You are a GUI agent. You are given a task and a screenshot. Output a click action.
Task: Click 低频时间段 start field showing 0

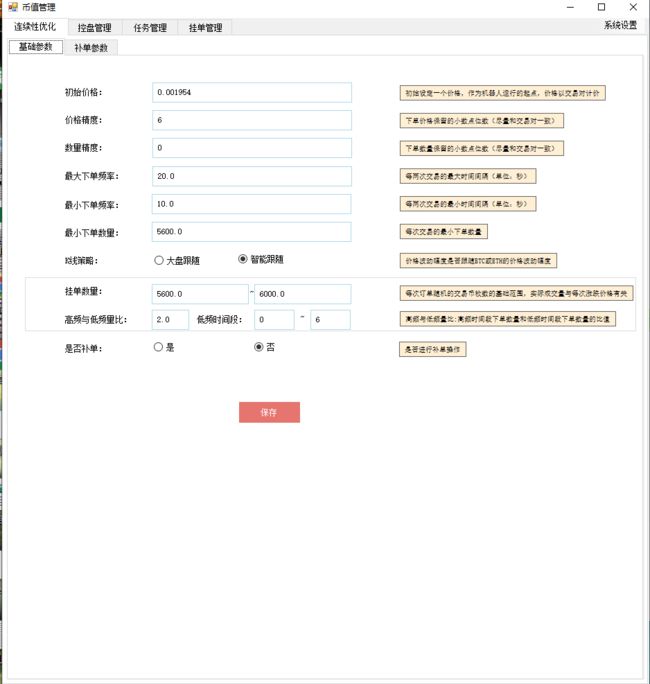pyautogui.click(x=274, y=320)
